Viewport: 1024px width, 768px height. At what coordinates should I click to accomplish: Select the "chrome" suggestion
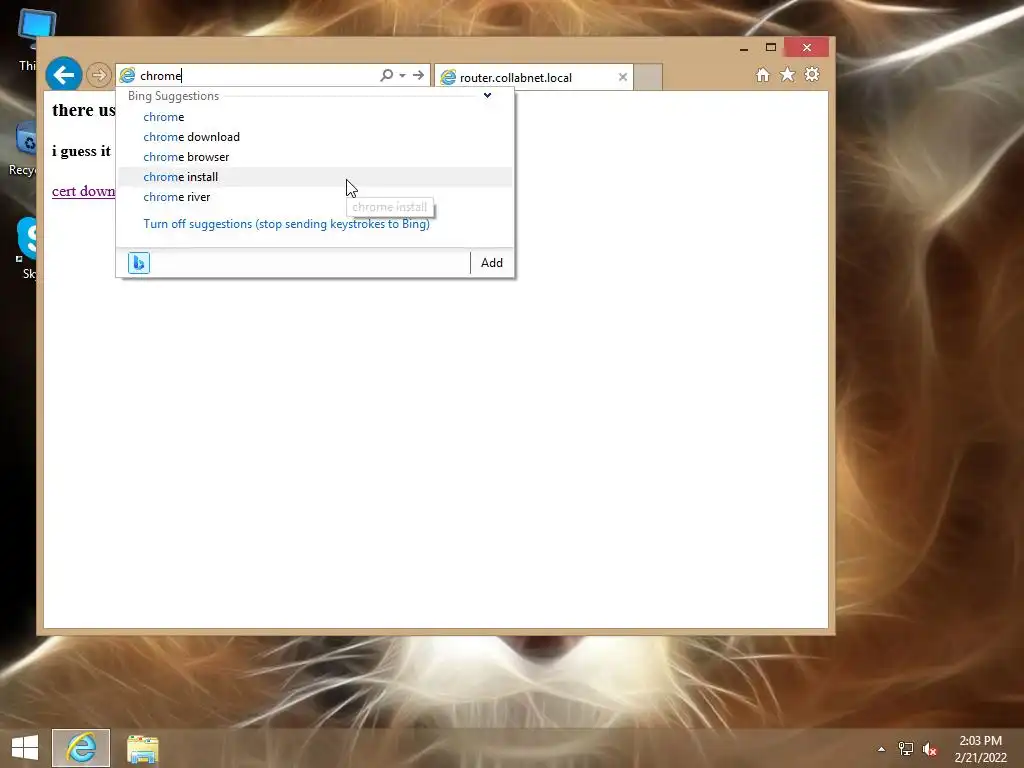(x=315, y=117)
